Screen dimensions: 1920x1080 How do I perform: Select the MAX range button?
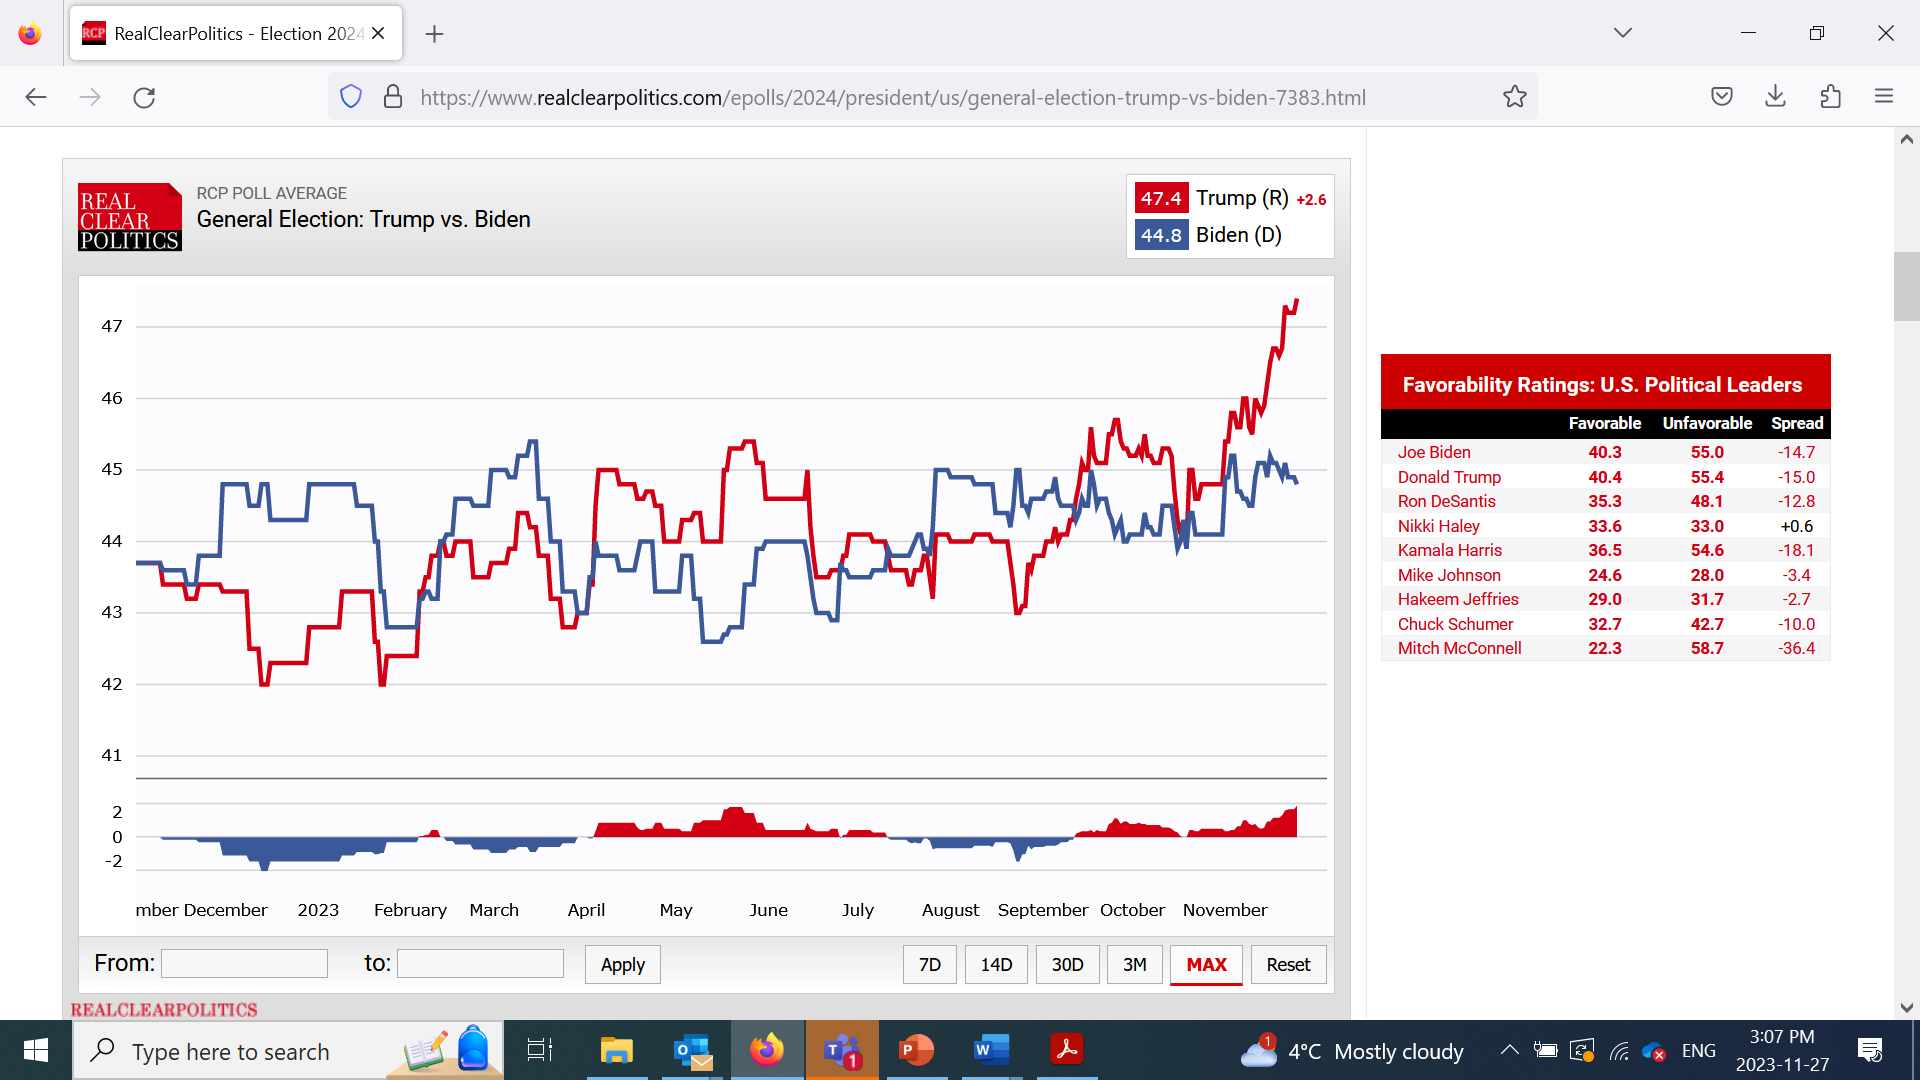pos(1206,964)
